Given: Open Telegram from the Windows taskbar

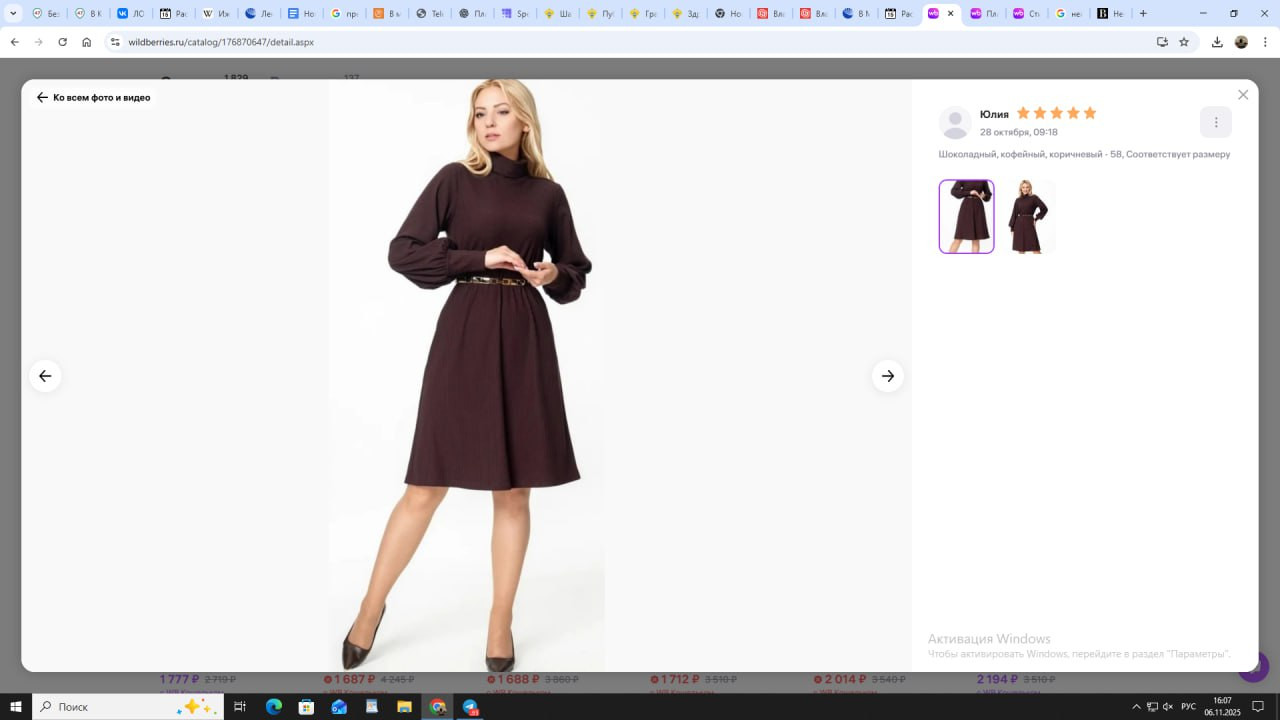Looking at the screenshot, I should [x=470, y=707].
